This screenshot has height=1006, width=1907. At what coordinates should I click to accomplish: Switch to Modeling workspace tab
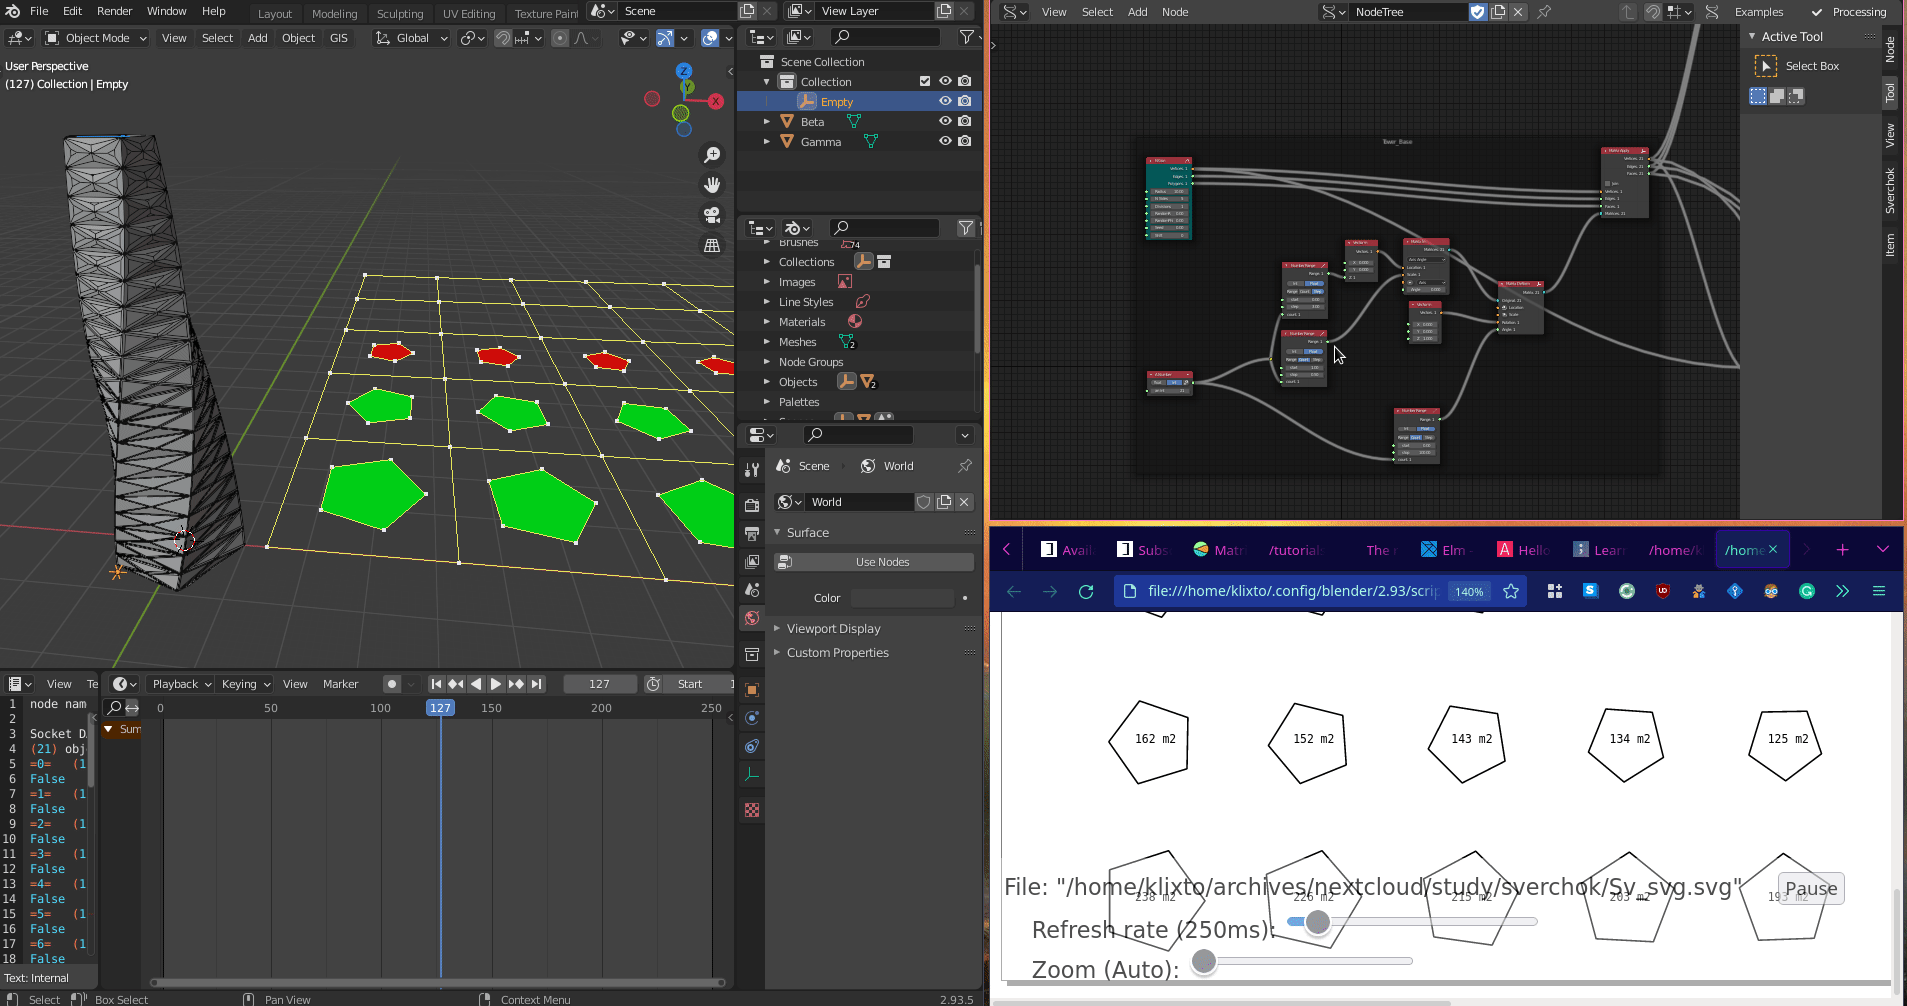coord(334,14)
